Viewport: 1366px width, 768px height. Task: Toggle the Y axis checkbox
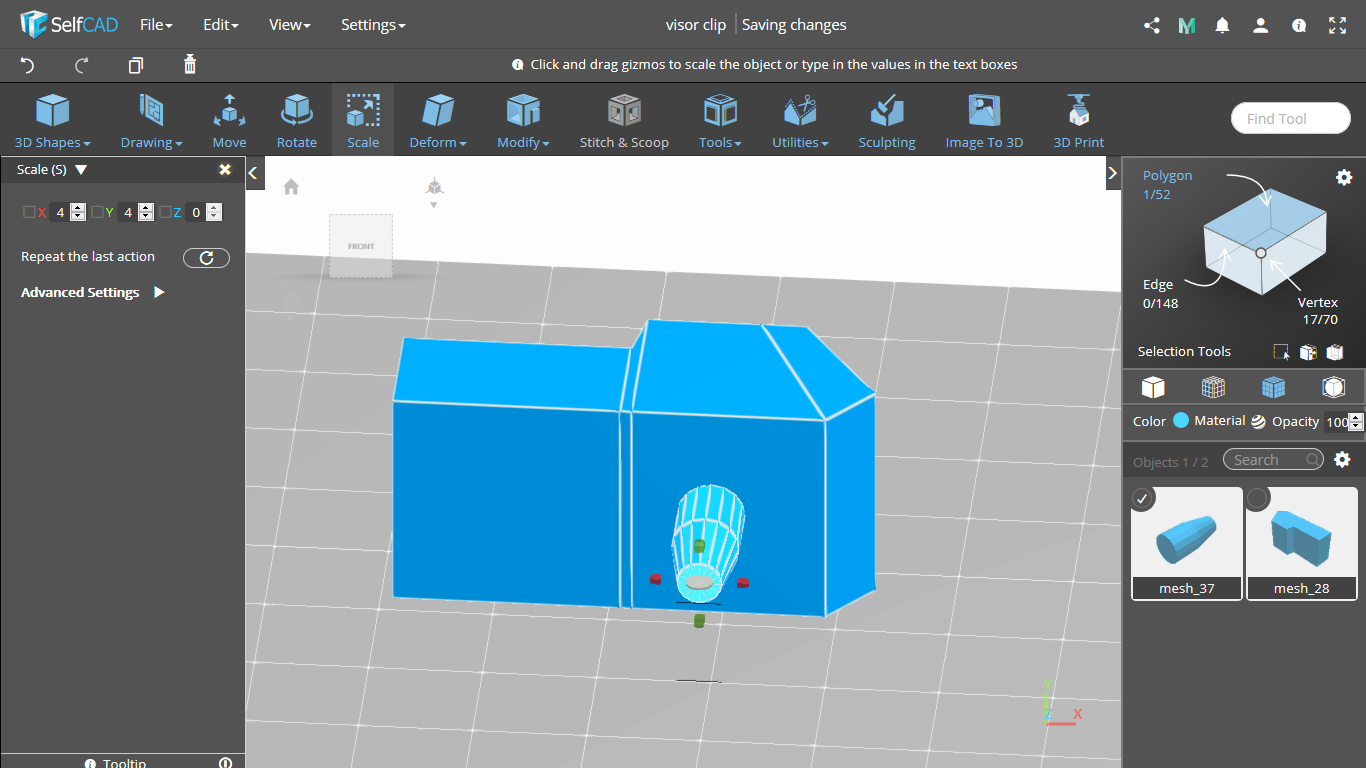(97, 212)
